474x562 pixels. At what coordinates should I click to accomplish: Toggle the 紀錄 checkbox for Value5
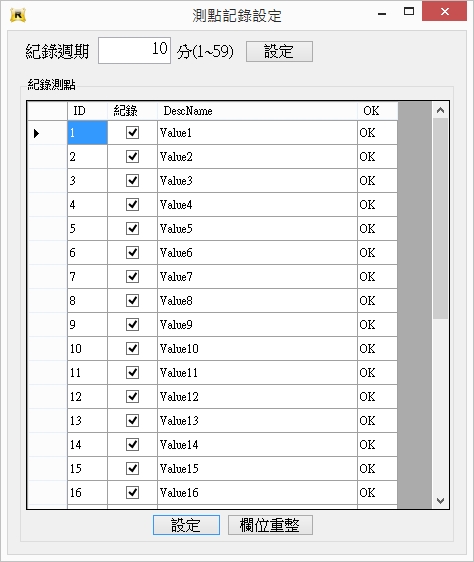tap(132, 228)
